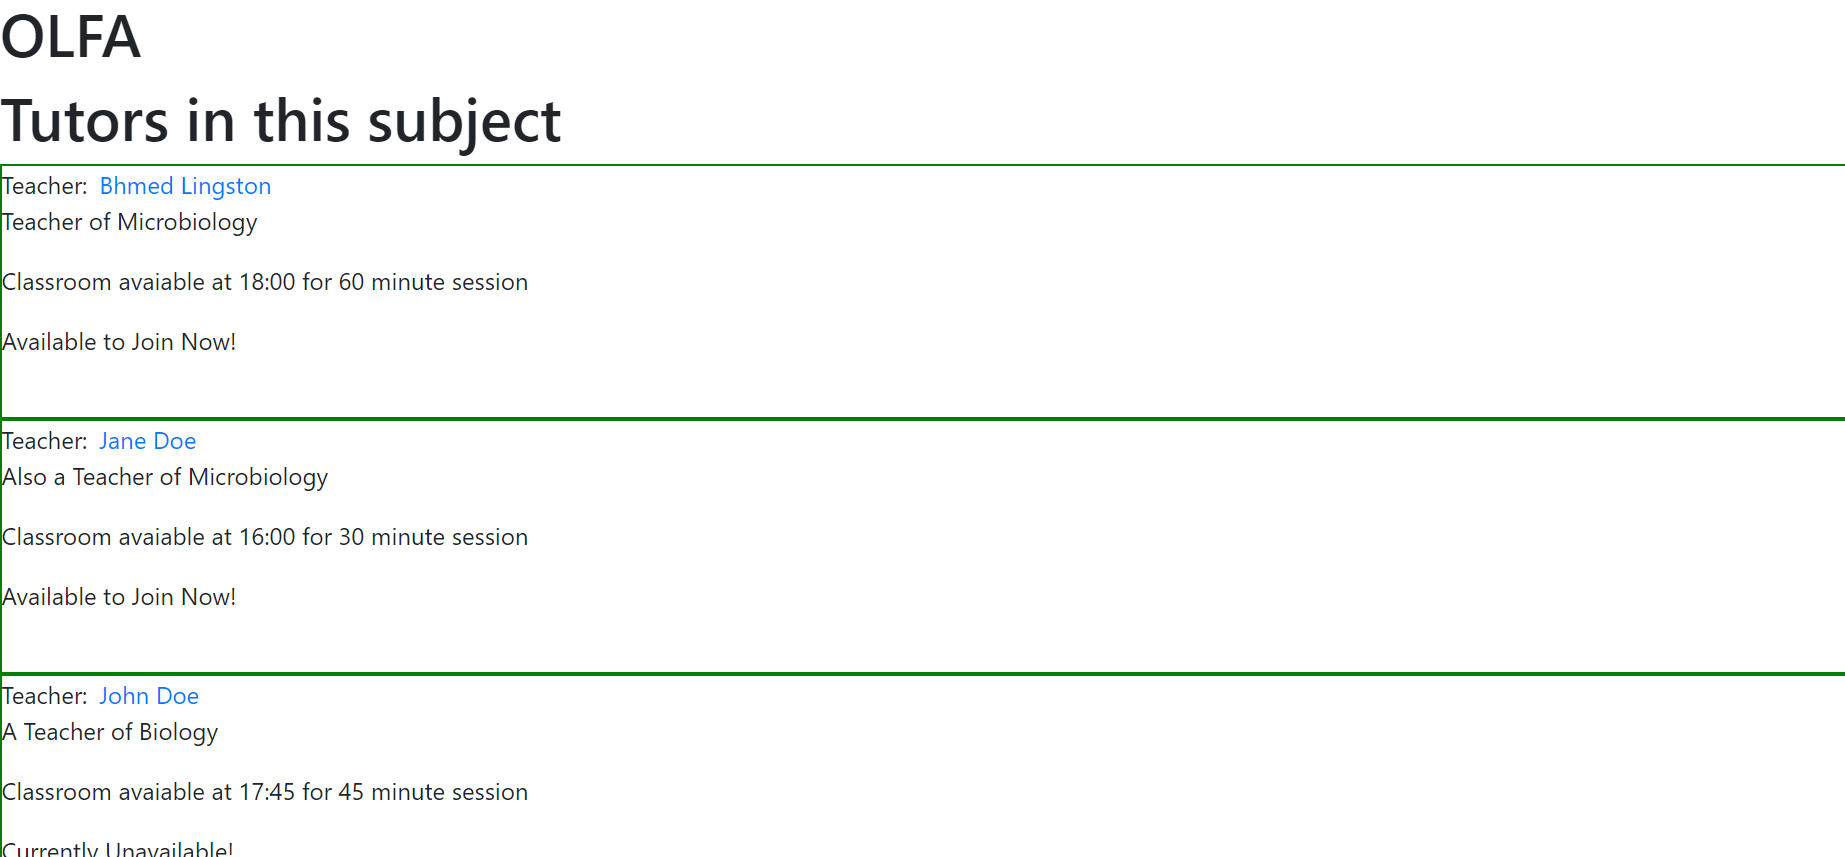The width and height of the screenshot is (1845, 857).
Task: Select the 18:00 60 minute classroom line
Action: [265, 282]
